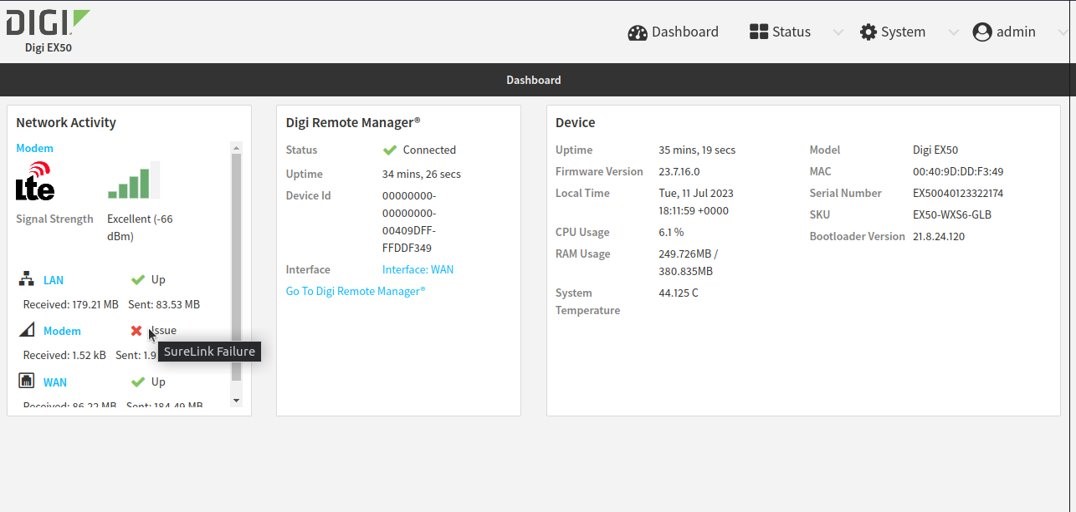Click Bootloader Version 21.8.24.120

point(939,236)
